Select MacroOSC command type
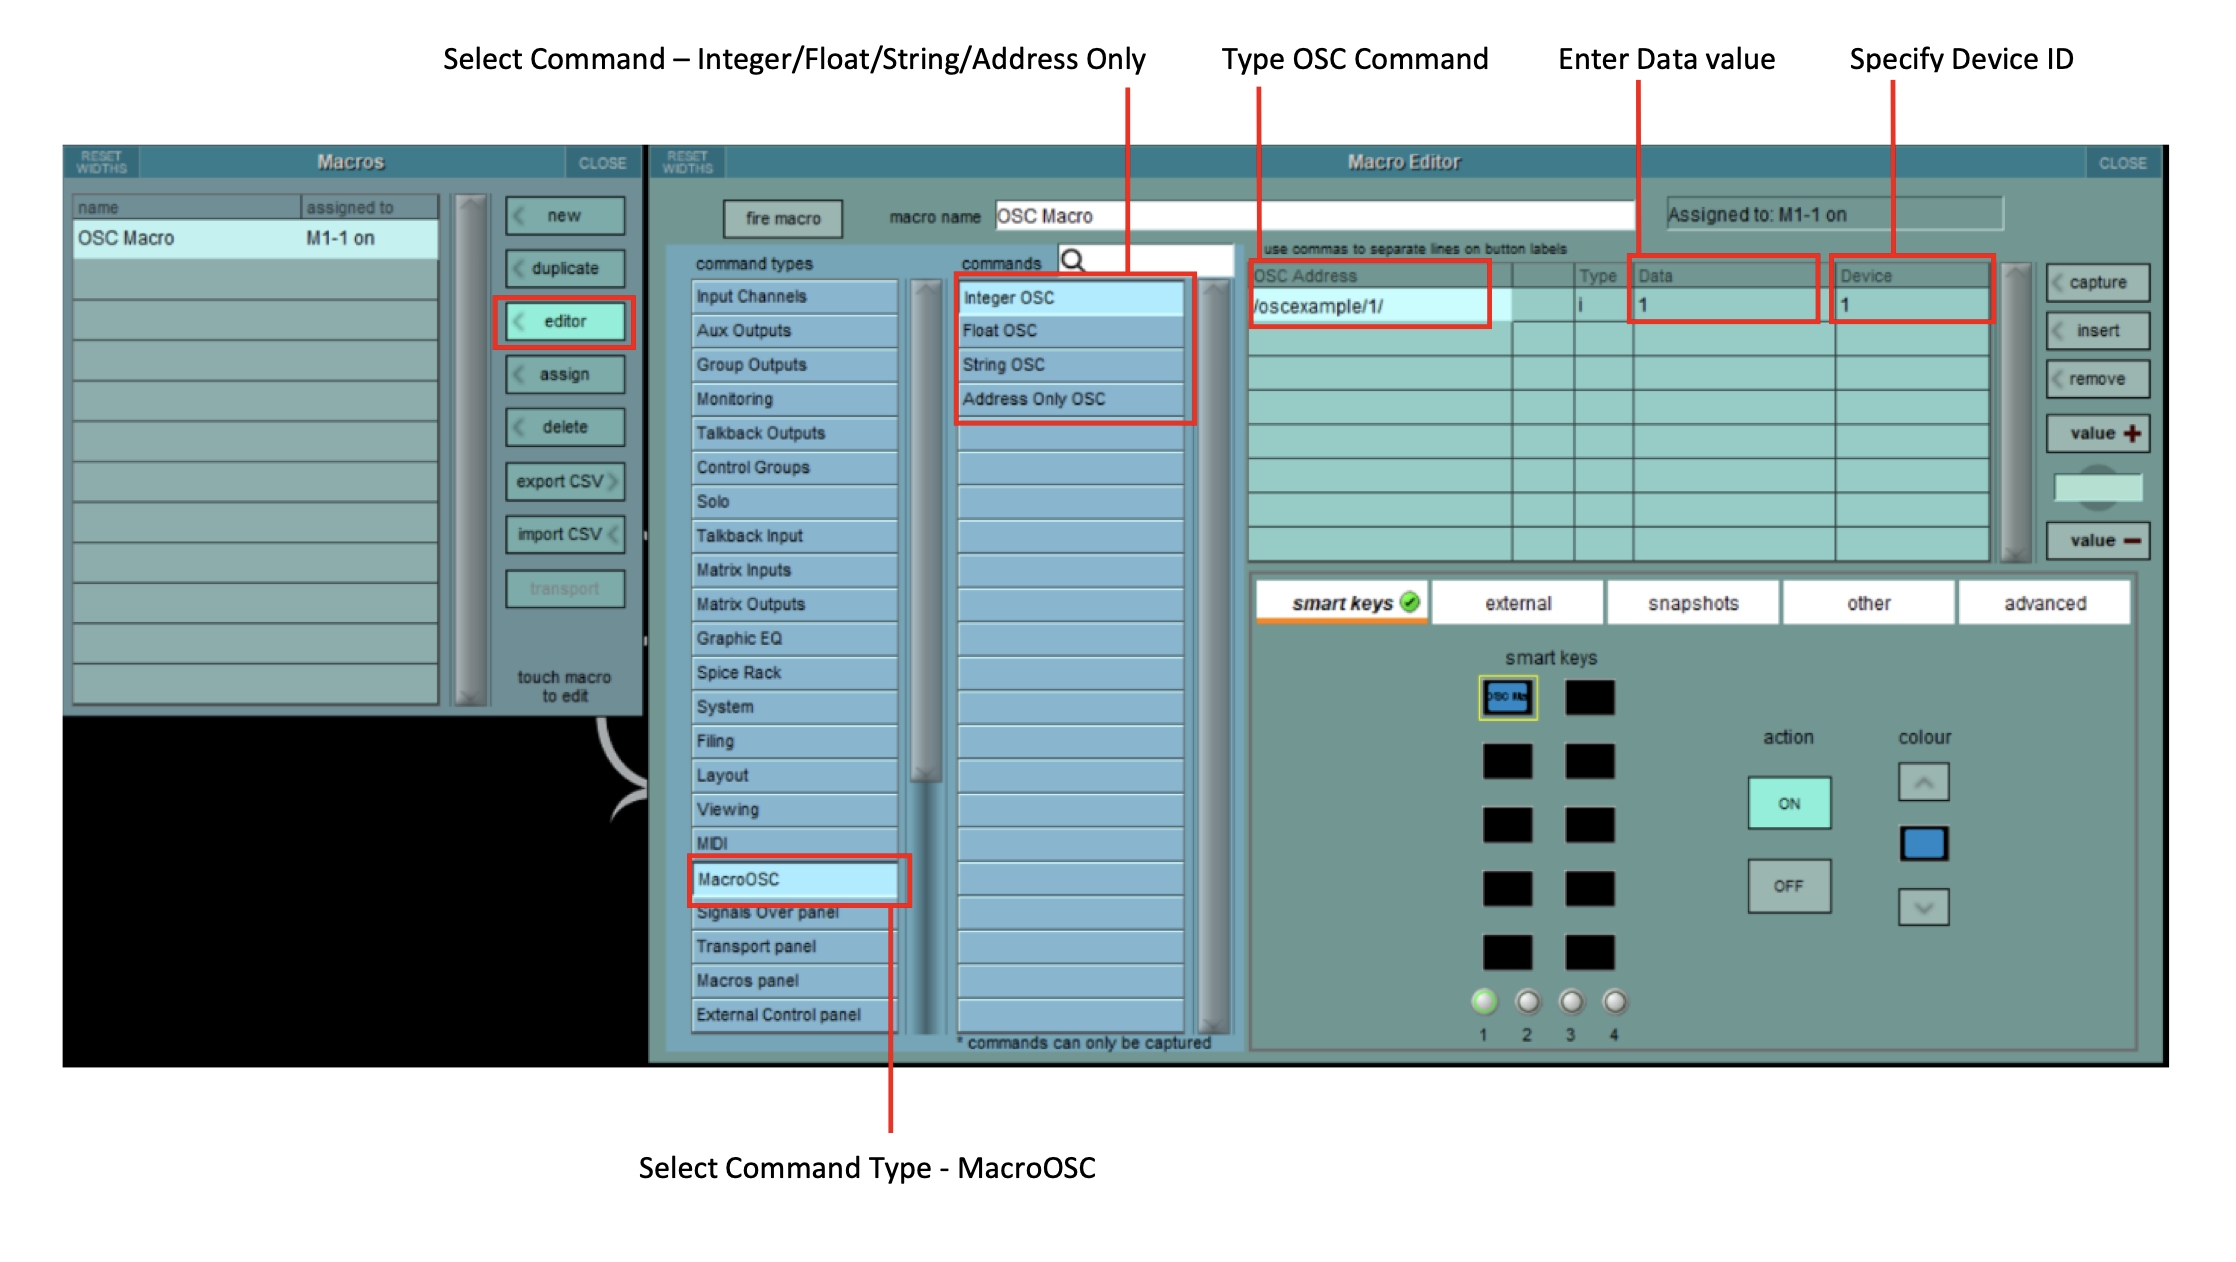This screenshot has height=1262, width=2236. point(795,879)
